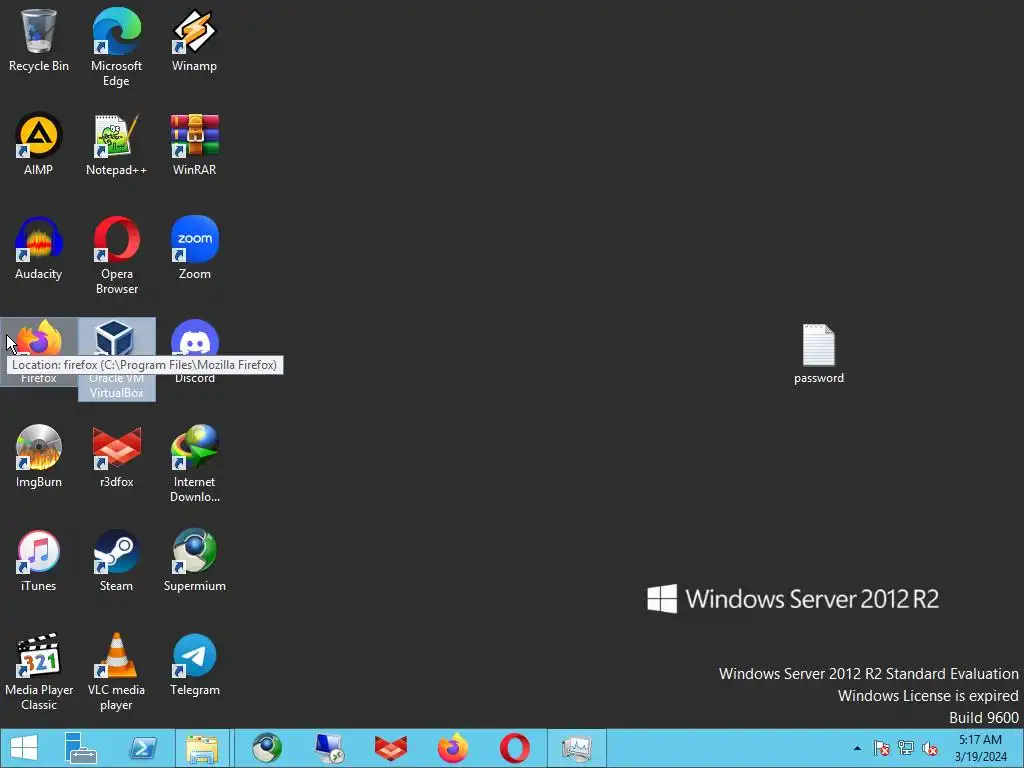The height and width of the screenshot is (768, 1024).
Task: Open the clock showing 5:17 AM
Action: click(x=980, y=748)
